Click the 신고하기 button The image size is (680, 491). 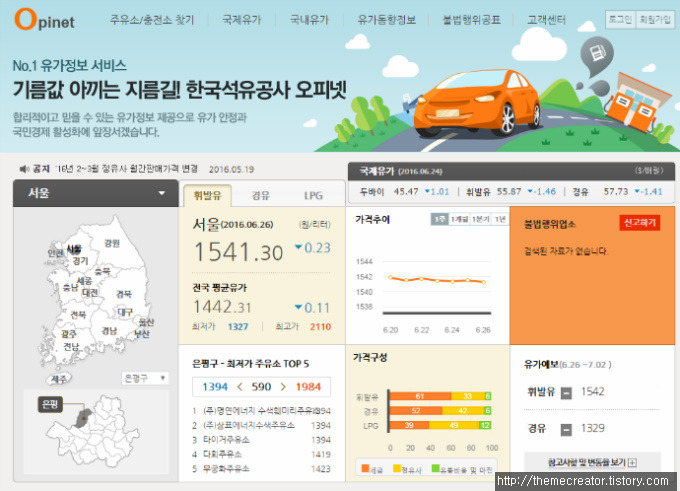click(640, 223)
